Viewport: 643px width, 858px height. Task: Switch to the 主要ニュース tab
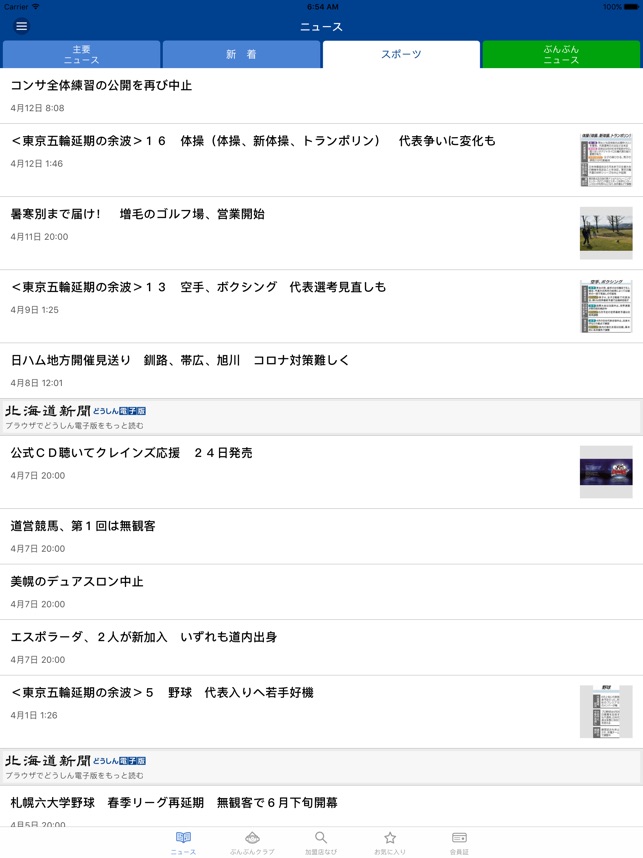pos(82,54)
